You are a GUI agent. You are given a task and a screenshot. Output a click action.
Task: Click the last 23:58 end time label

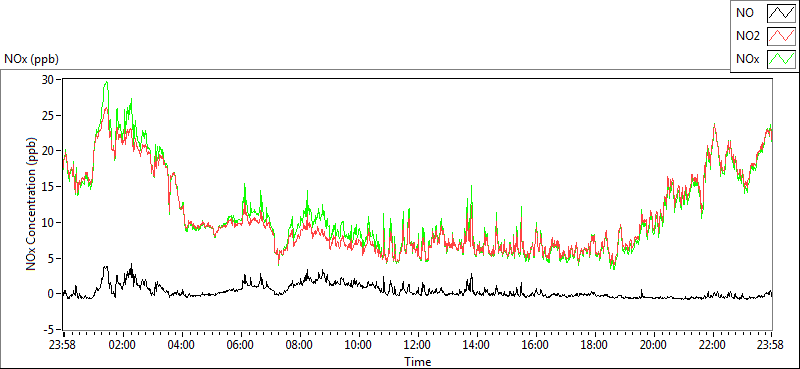(x=771, y=345)
